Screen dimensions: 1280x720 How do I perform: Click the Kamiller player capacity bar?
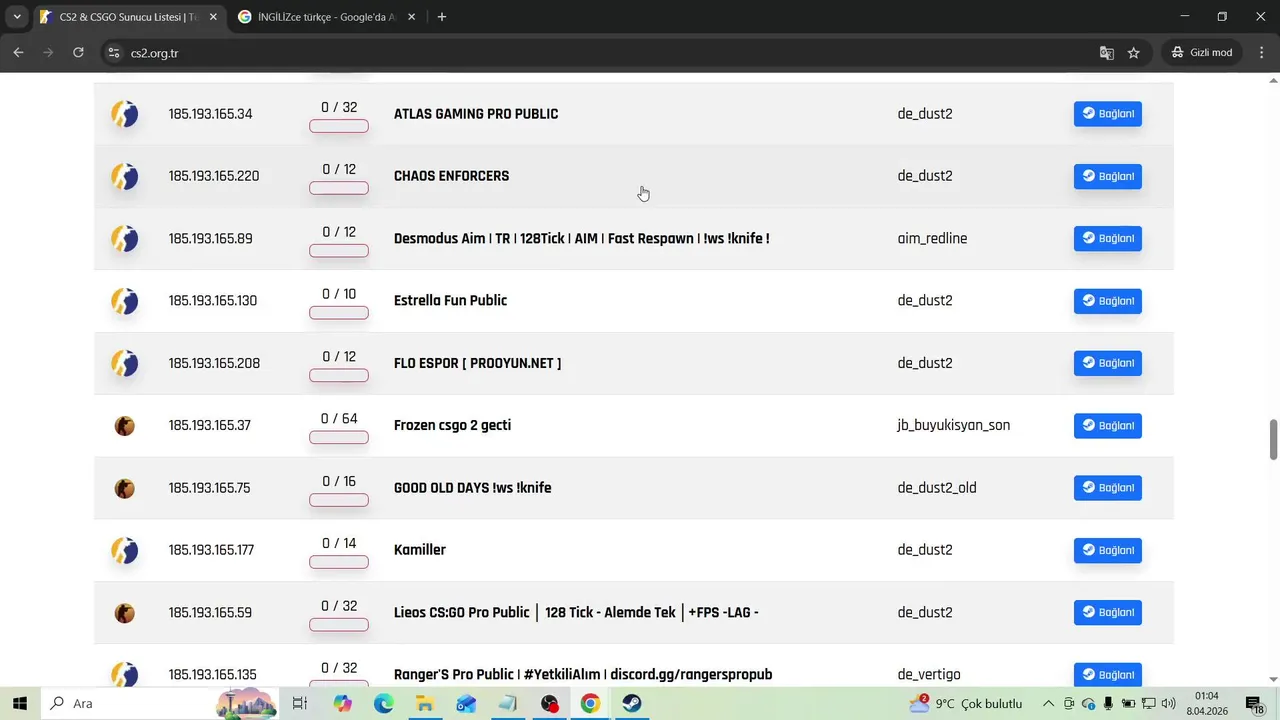click(339, 562)
